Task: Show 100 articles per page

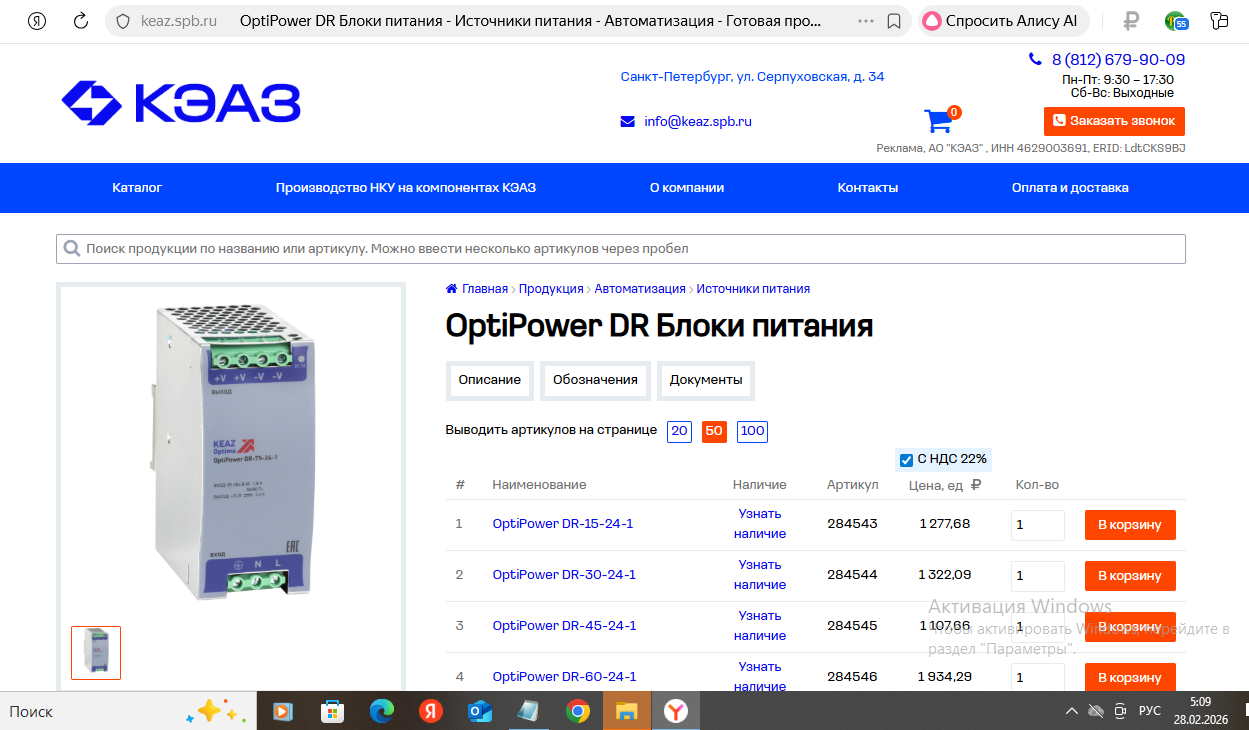Action: (x=752, y=432)
